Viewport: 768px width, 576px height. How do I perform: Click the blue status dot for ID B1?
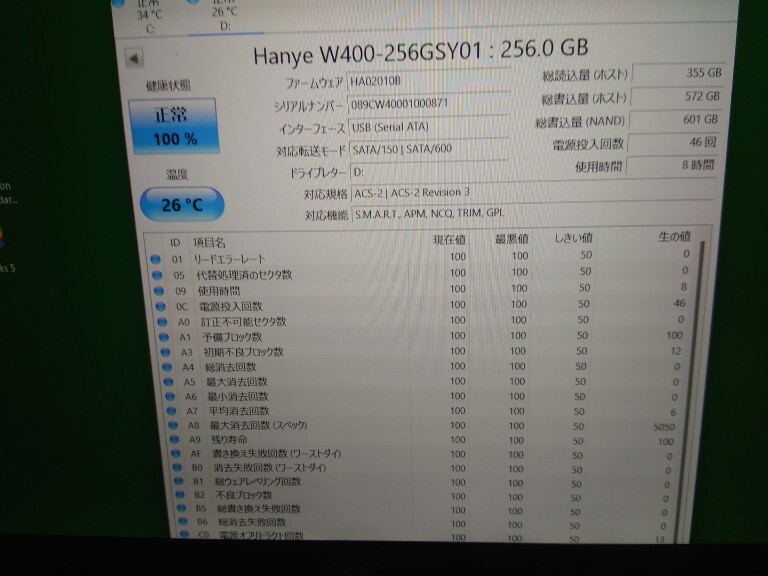179,481
